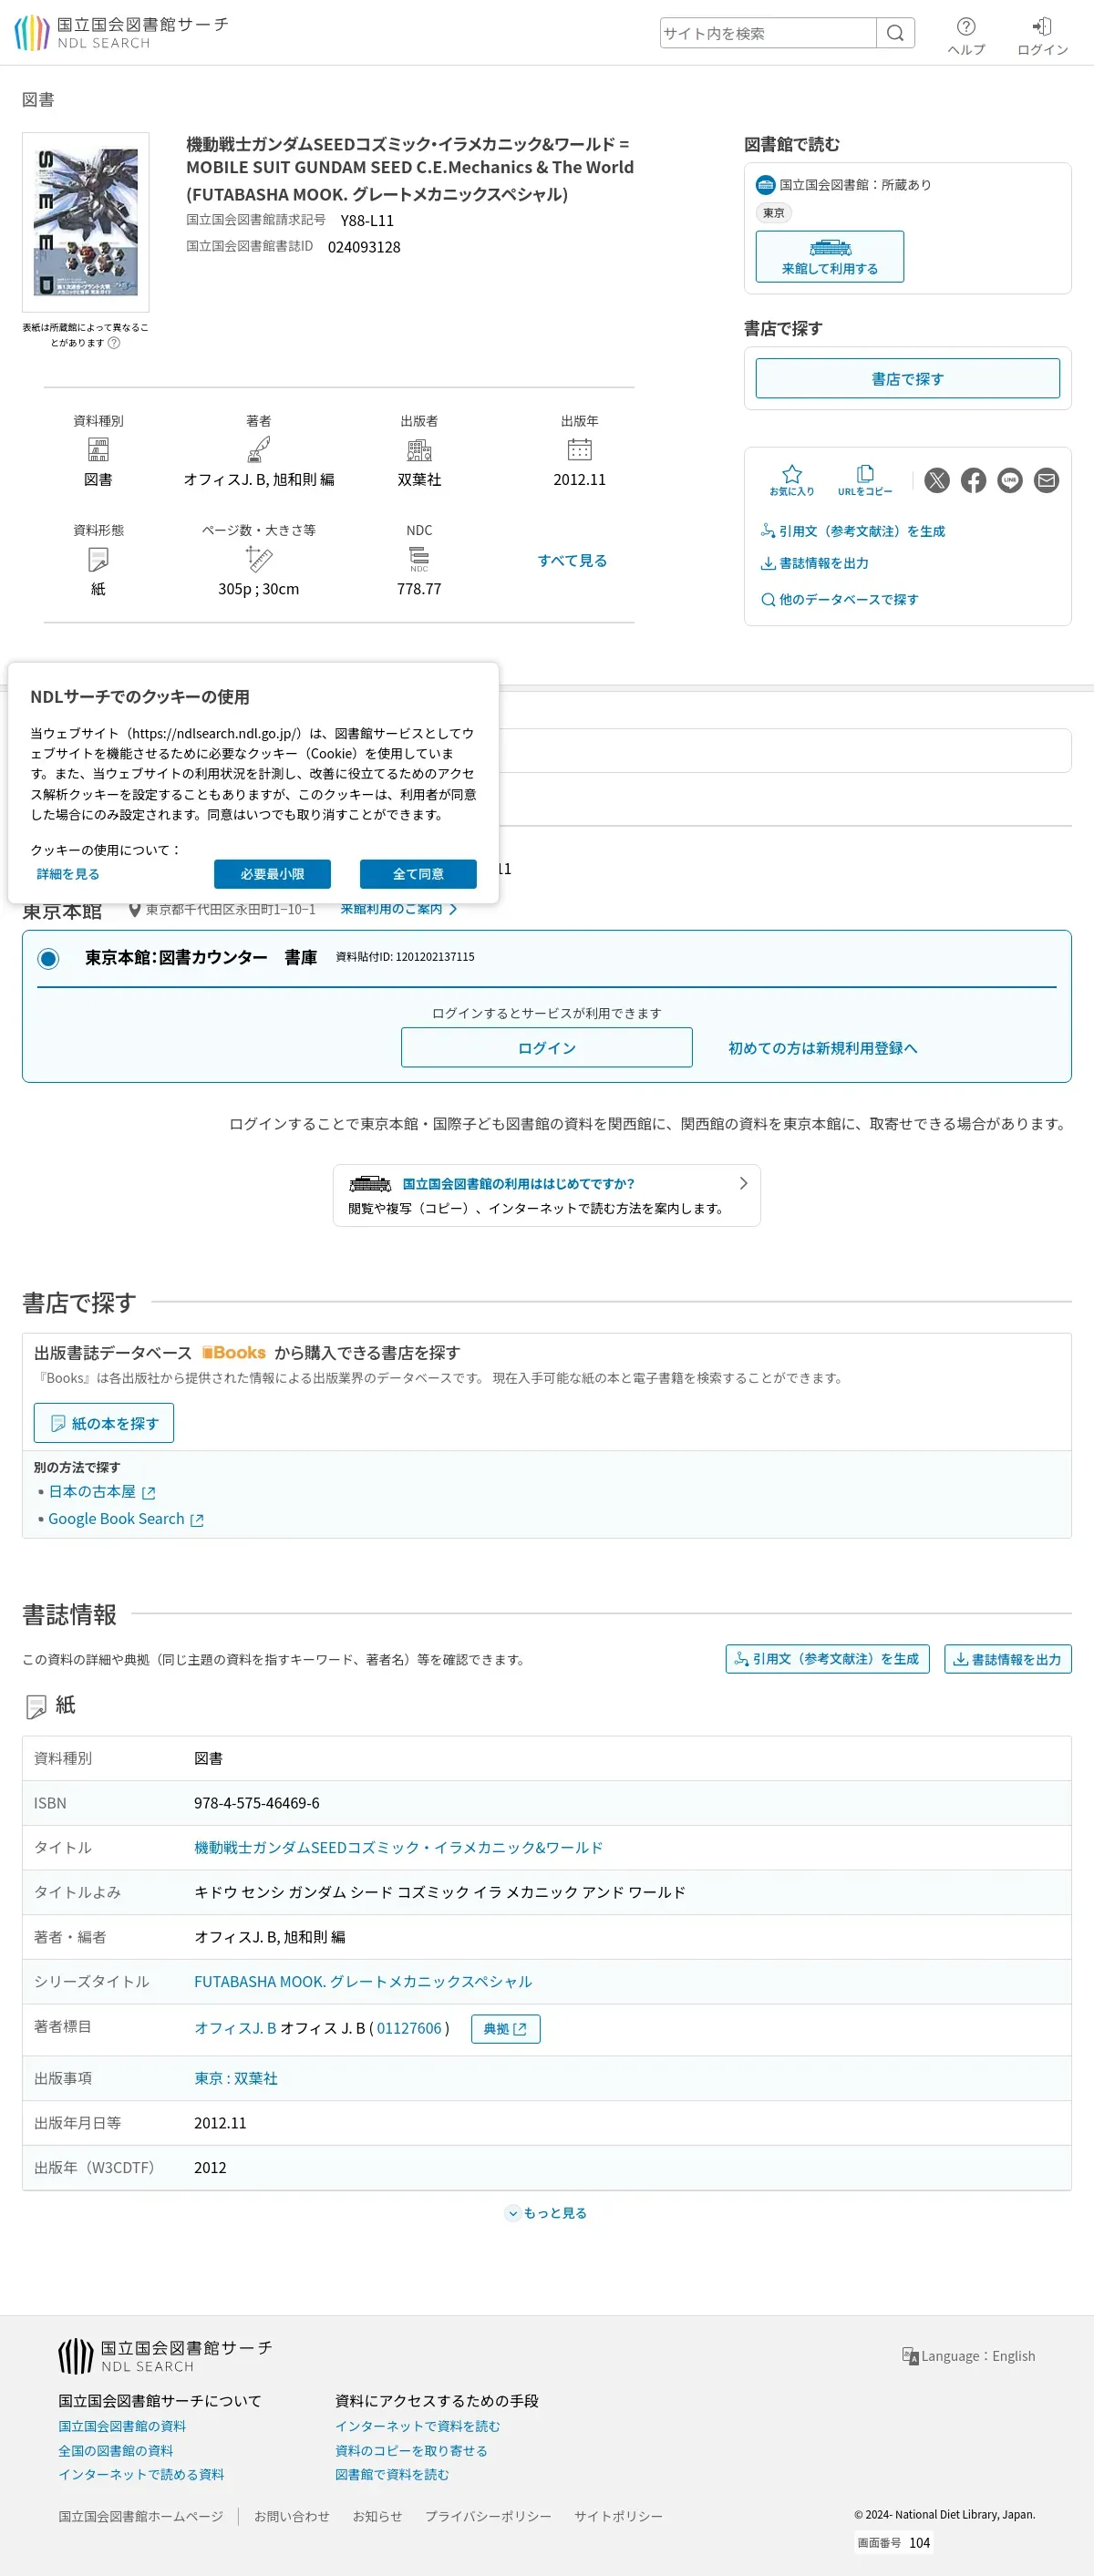Screen dimensions: 1094x2576
Task: Copy URL with the URLをコピー icon
Action: pos(865,480)
